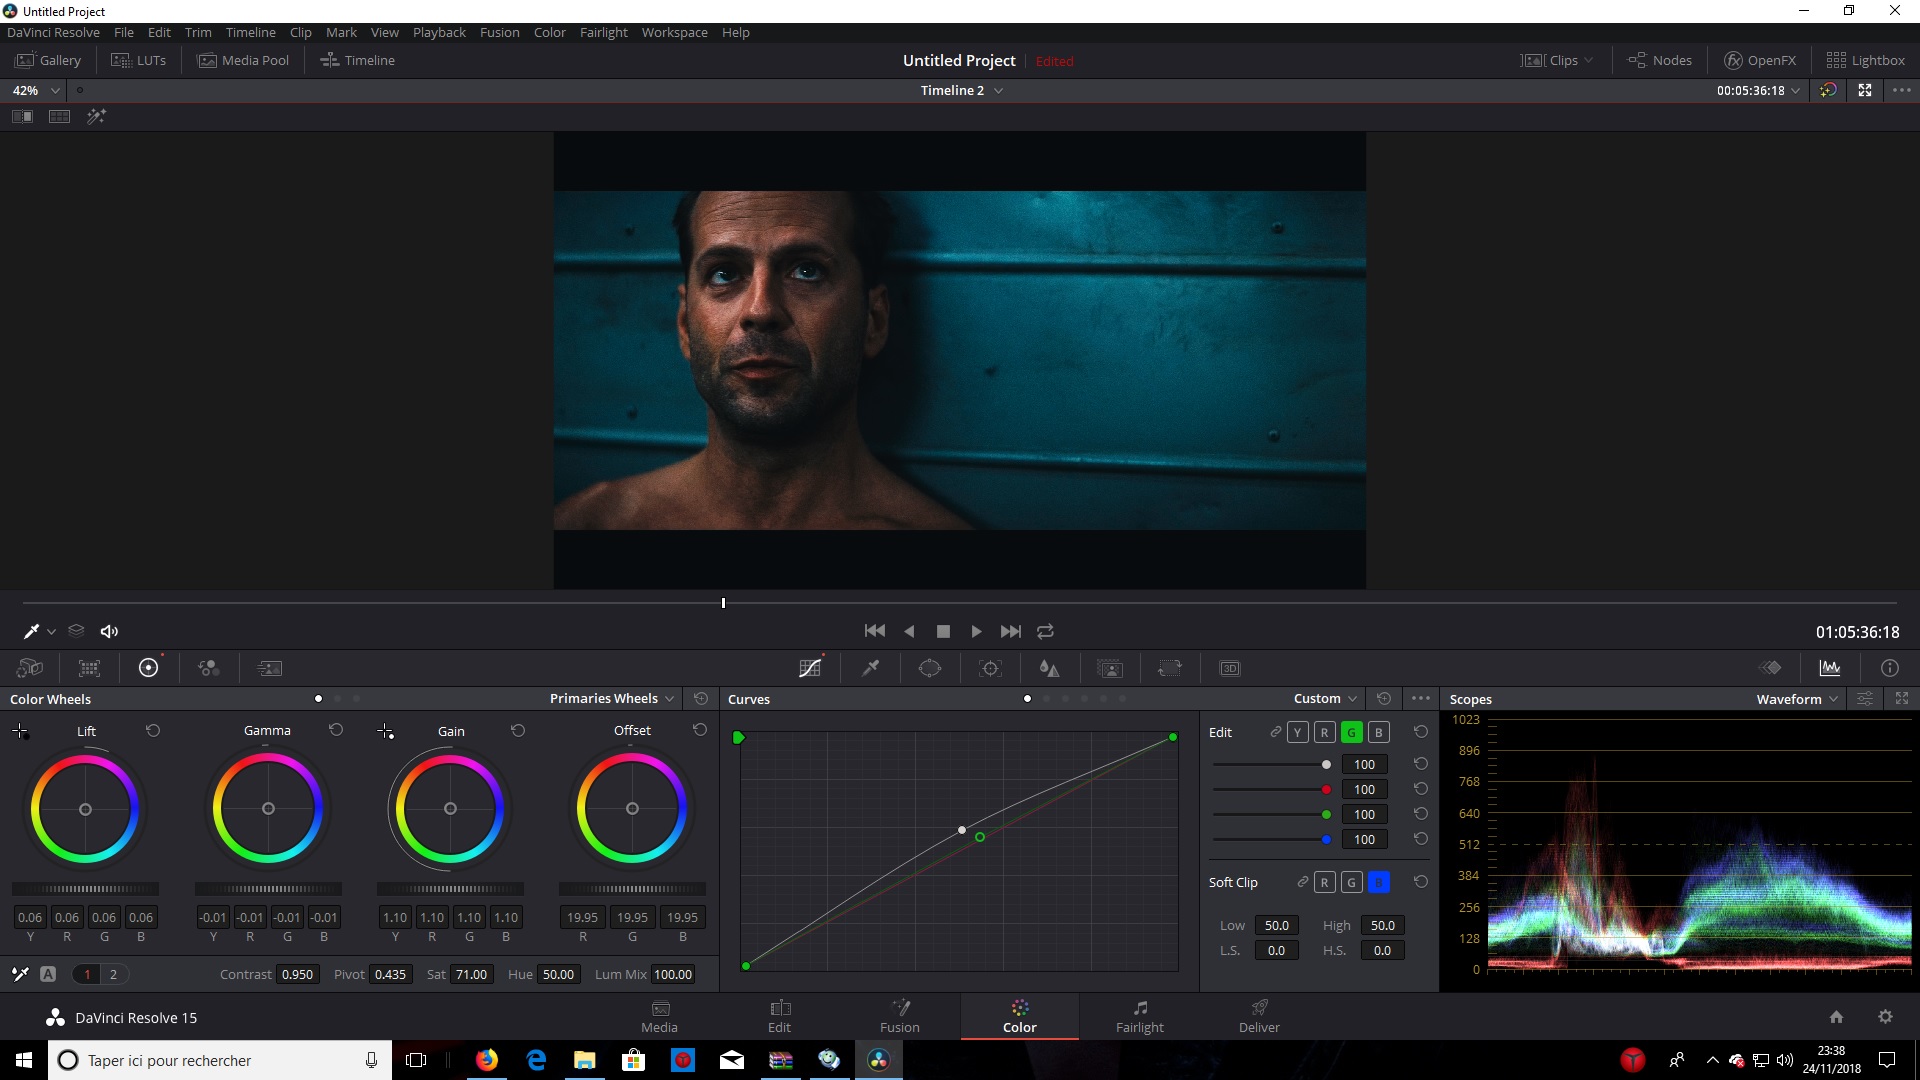This screenshot has height=1080, width=1920.
Task: Expand the Clips dropdown arrow
Action: click(x=1589, y=60)
